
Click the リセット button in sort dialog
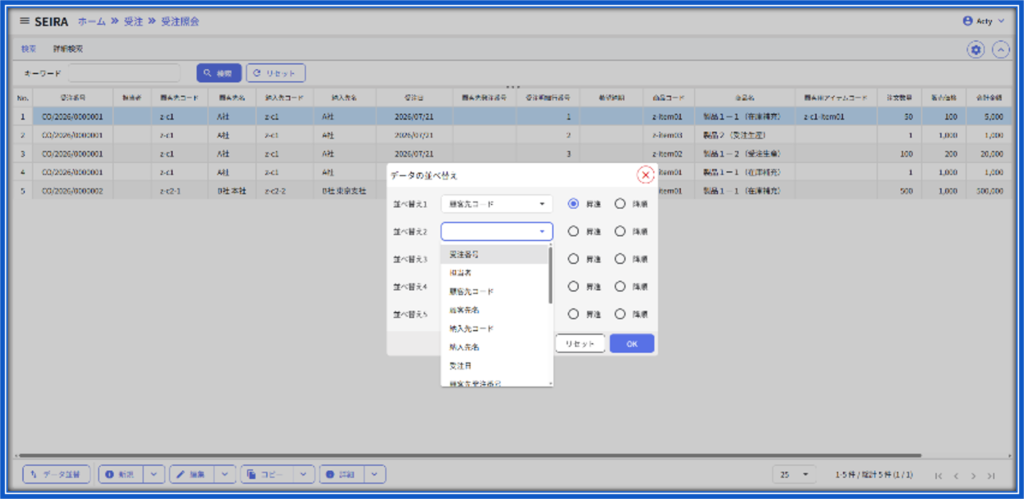580,344
